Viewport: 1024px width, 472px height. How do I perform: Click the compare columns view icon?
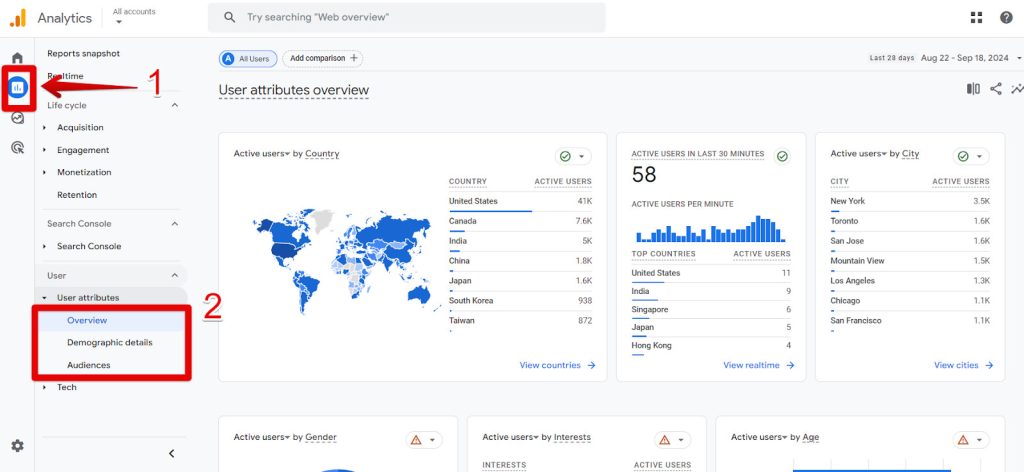coord(973,89)
